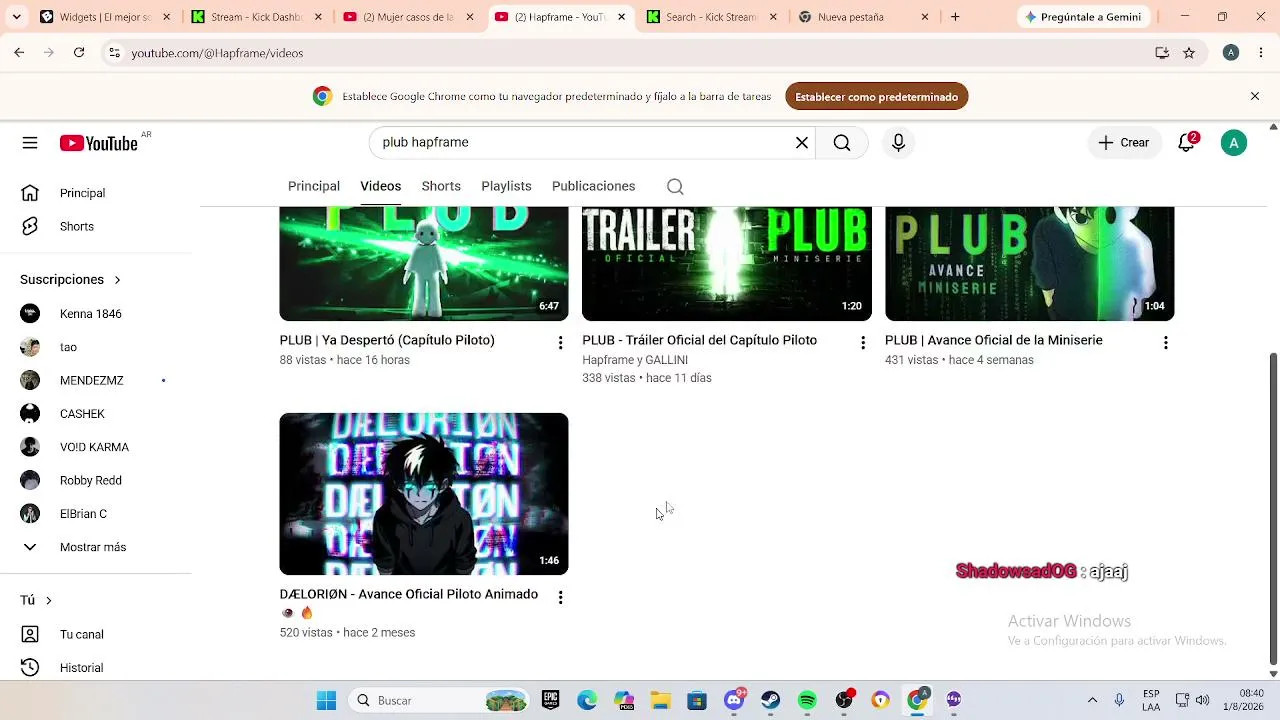Viewport: 1280px width, 720px height.
Task: Switch to the Widgets browser tab
Action: (x=105, y=17)
